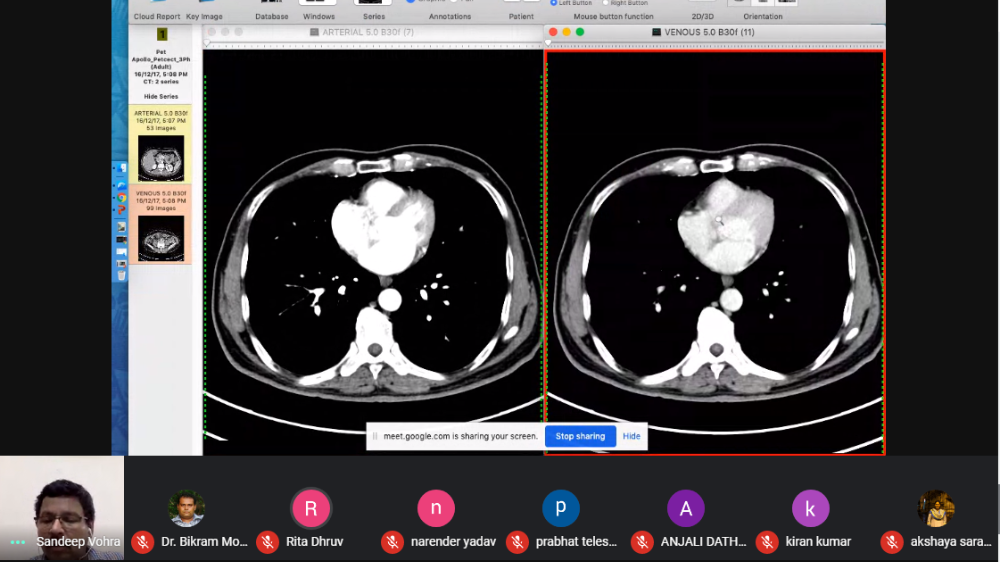Viewport: 1000px width, 562px height.
Task: Click Stop sharing button
Action: pyautogui.click(x=580, y=436)
